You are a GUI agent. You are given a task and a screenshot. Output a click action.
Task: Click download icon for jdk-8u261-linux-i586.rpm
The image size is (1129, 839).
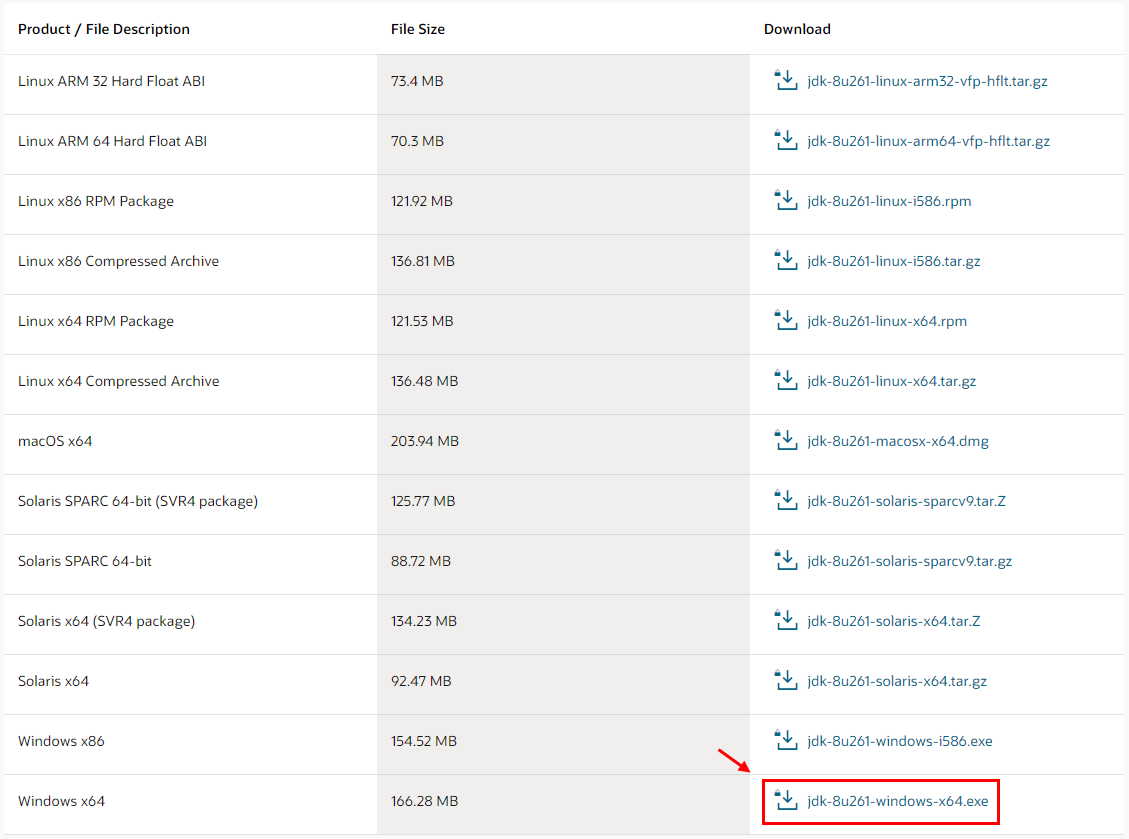coord(786,200)
